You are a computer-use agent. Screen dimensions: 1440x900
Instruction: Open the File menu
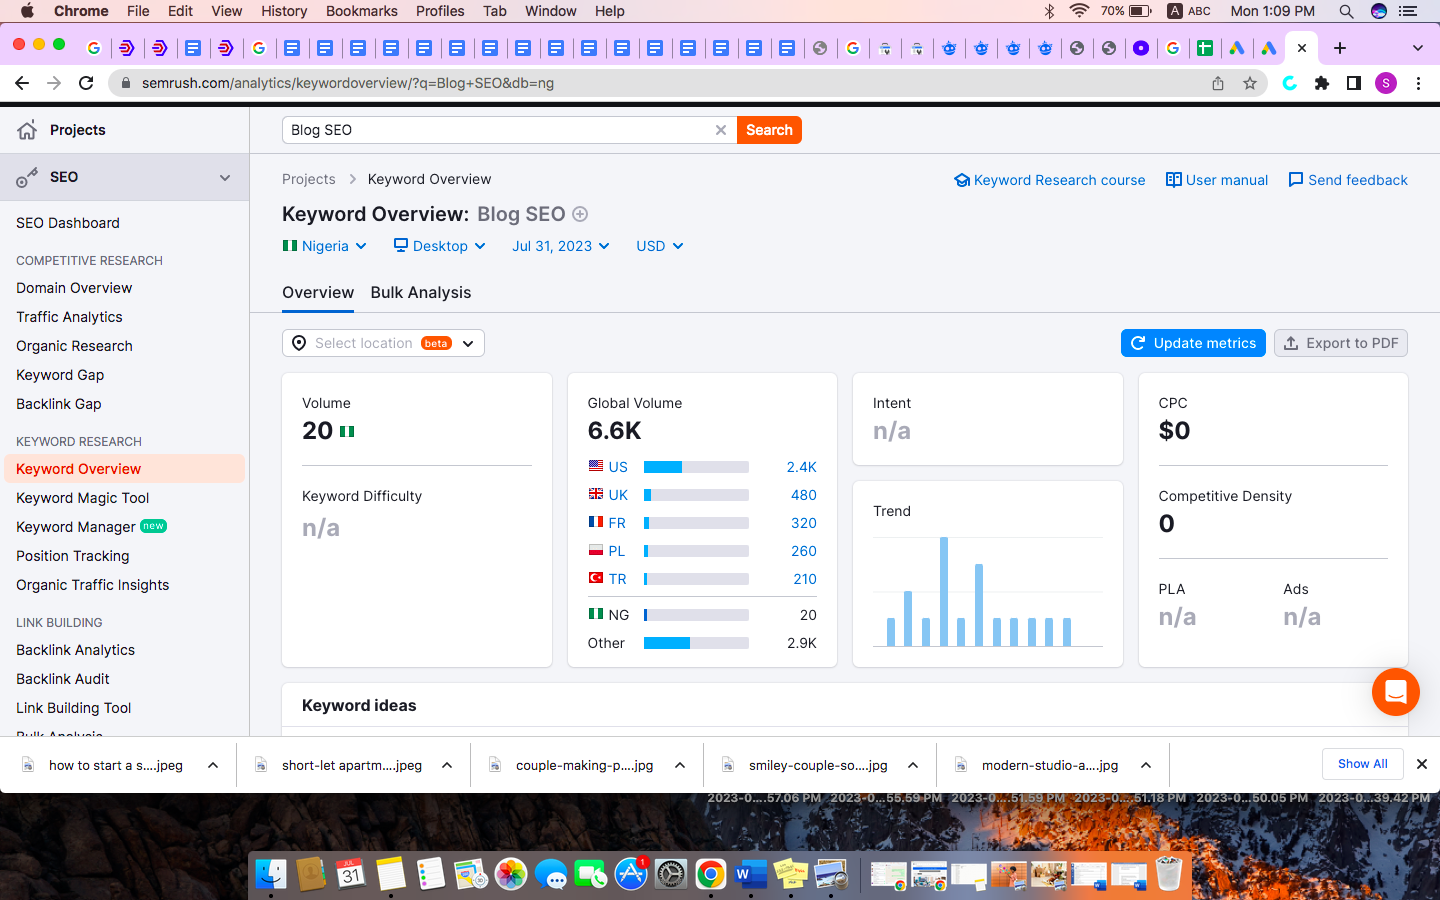(138, 11)
